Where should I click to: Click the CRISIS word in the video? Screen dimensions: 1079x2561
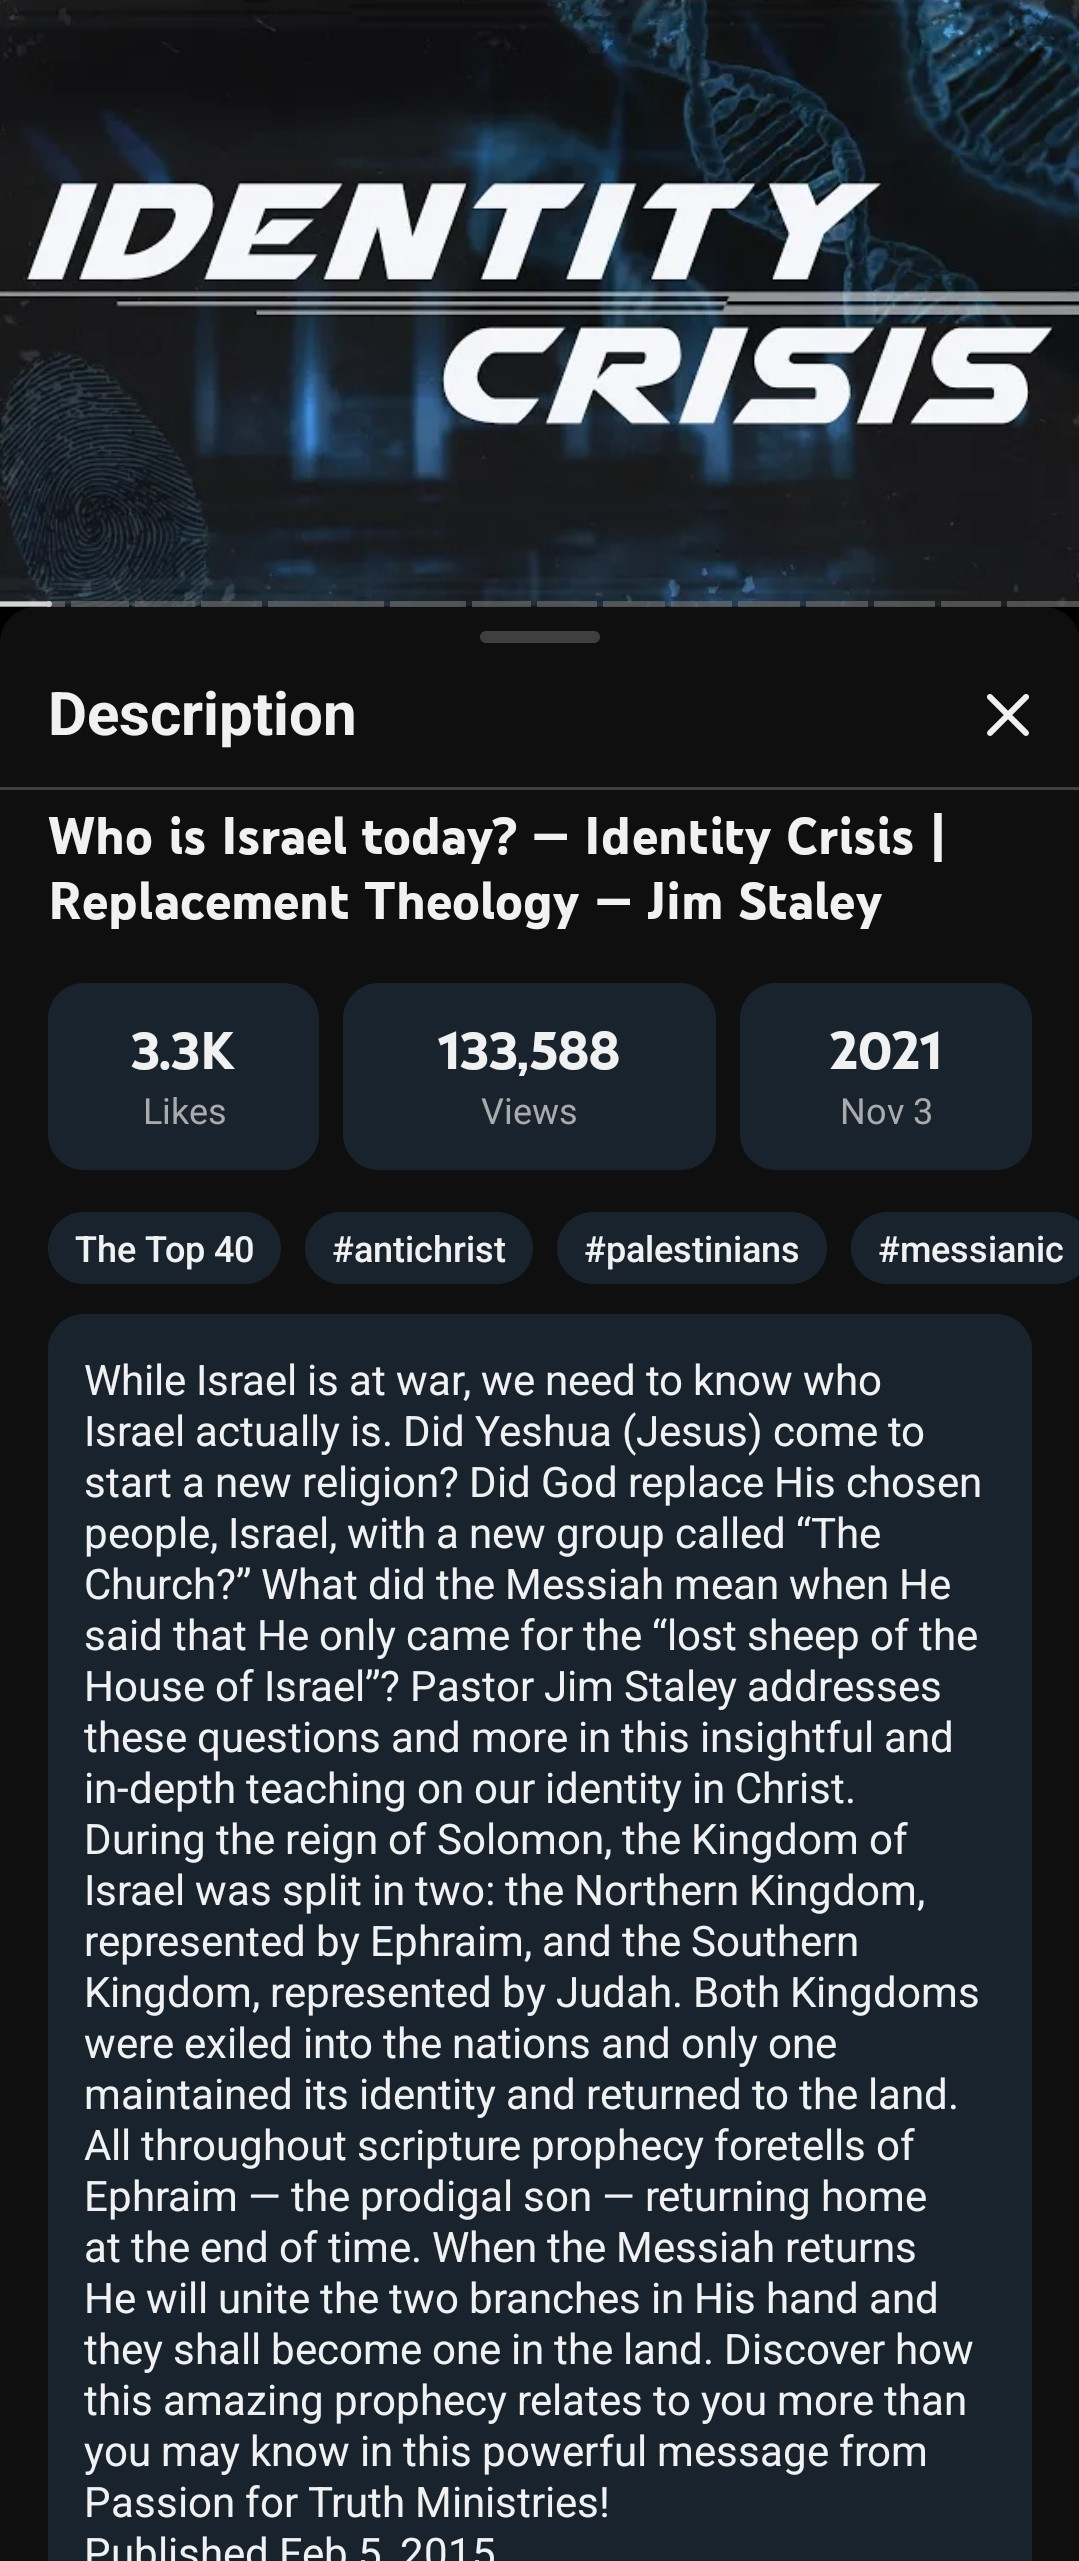pos(745,375)
